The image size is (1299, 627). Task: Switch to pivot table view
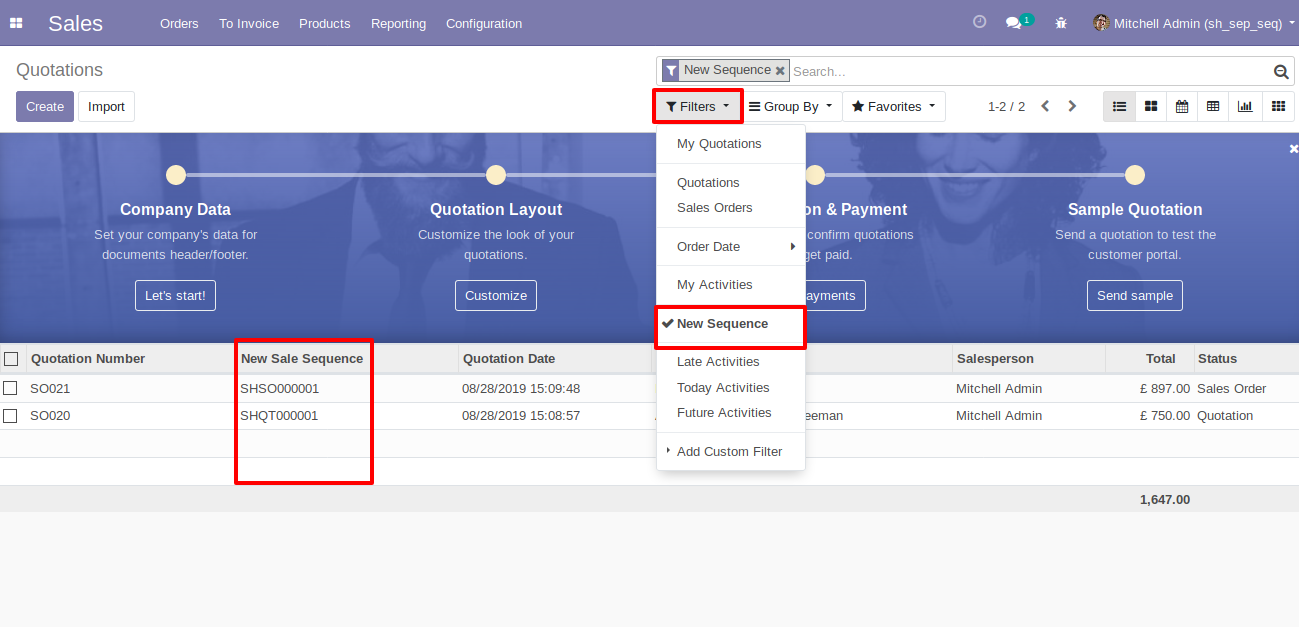tap(1213, 106)
